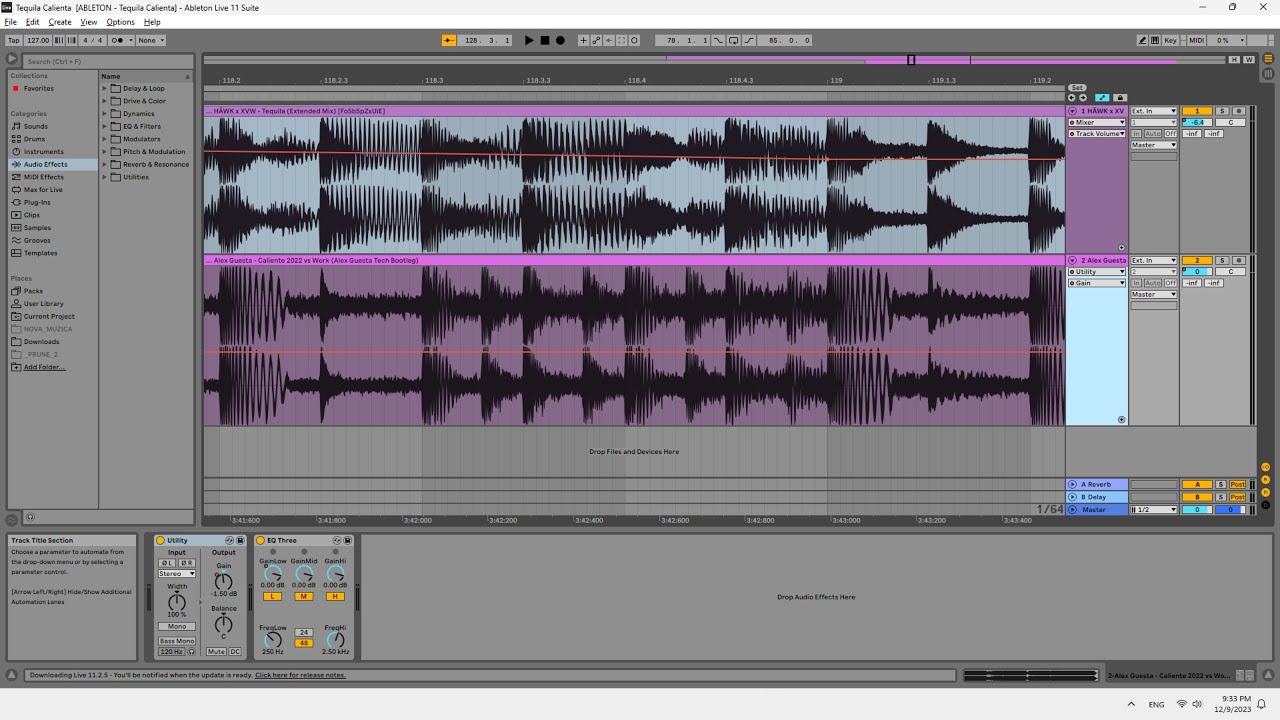The height and width of the screenshot is (720, 1280).
Task: Adjust the EQ Three FreqHi knob
Action: (335, 640)
